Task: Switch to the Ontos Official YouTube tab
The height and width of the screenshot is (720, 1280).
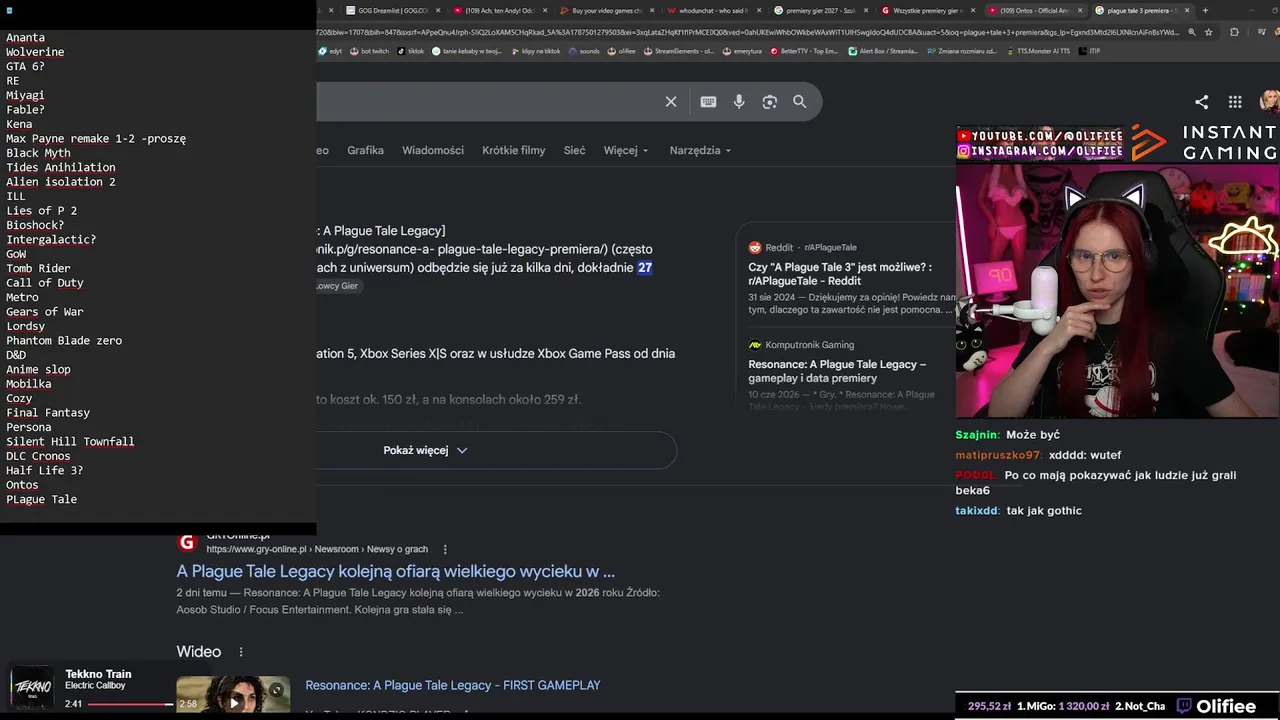Action: pyautogui.click(x=1033, y=11)
